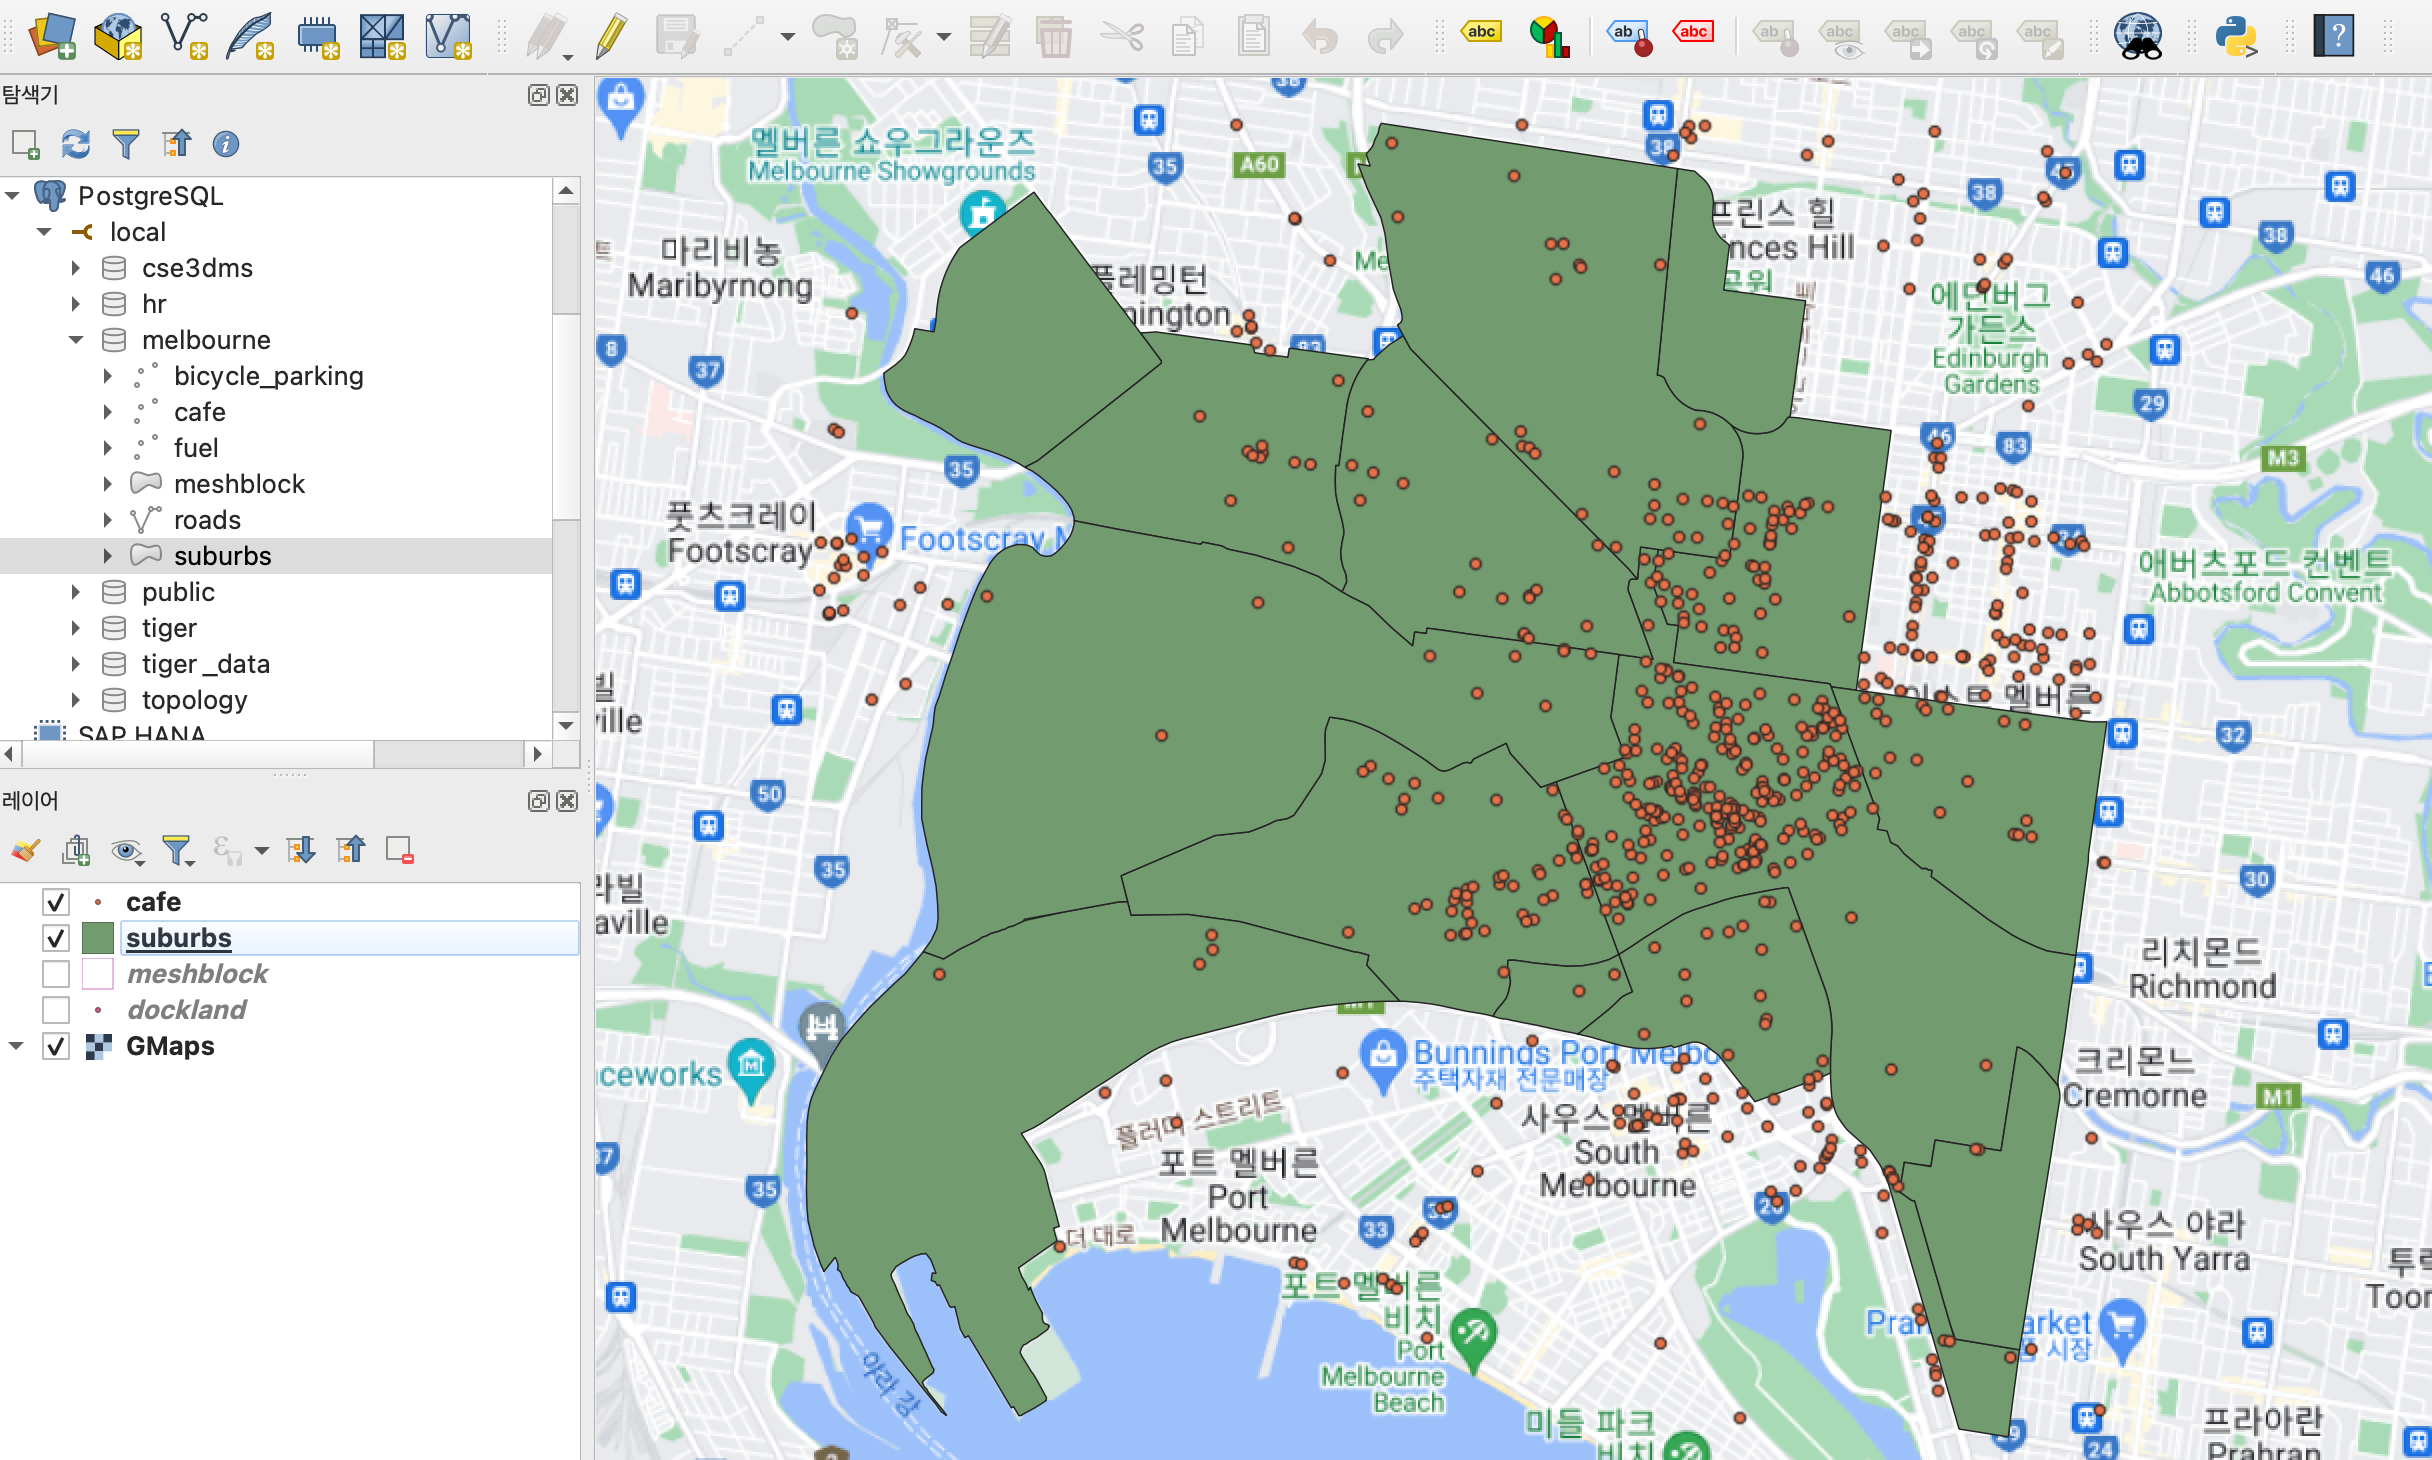Create a new shapefile layer (feather icon)
The width and height of the screenshot is (2432, 1460).
tap(249, 37)
